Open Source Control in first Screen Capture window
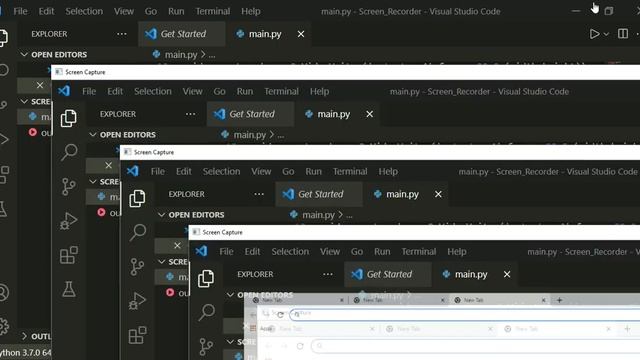The width and height of the screenshot is (640, 360). [x=69, y=187]
